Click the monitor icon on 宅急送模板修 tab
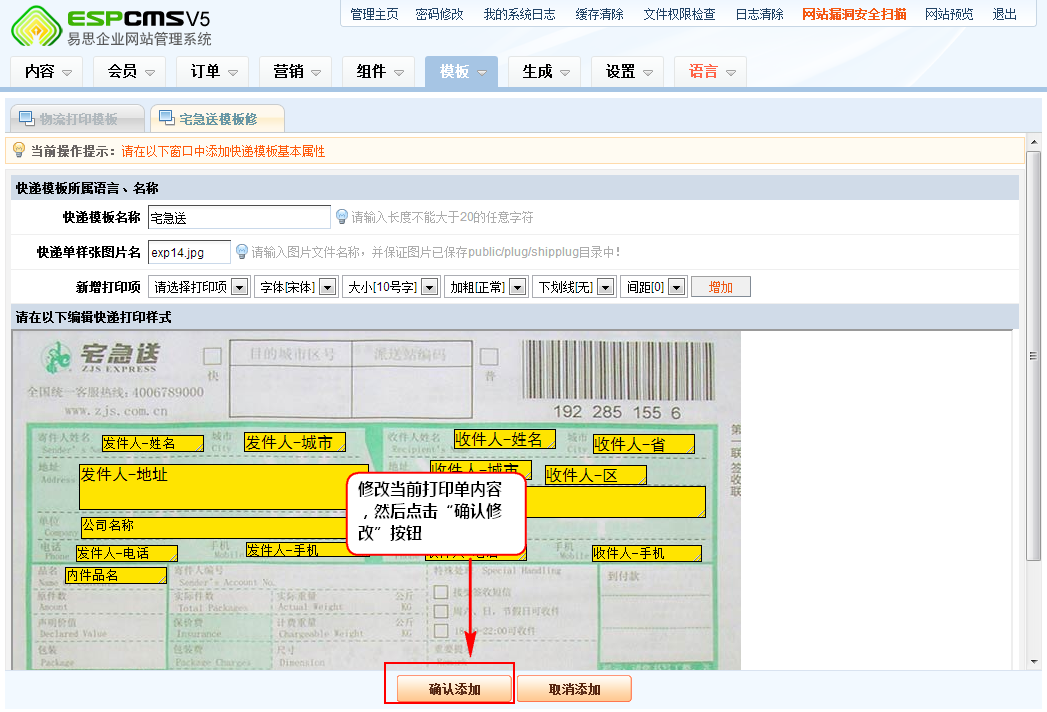 (167, 118)
